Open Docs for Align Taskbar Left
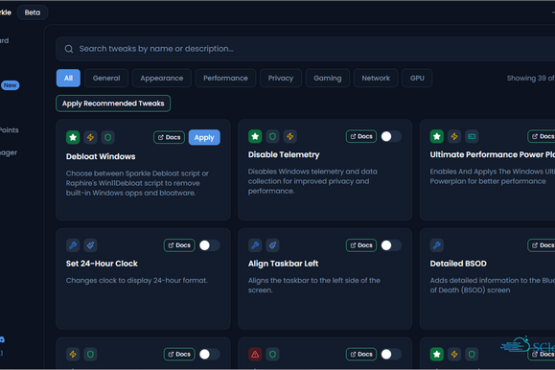Viewport: 555px width, 370px height. click(361, 245)
